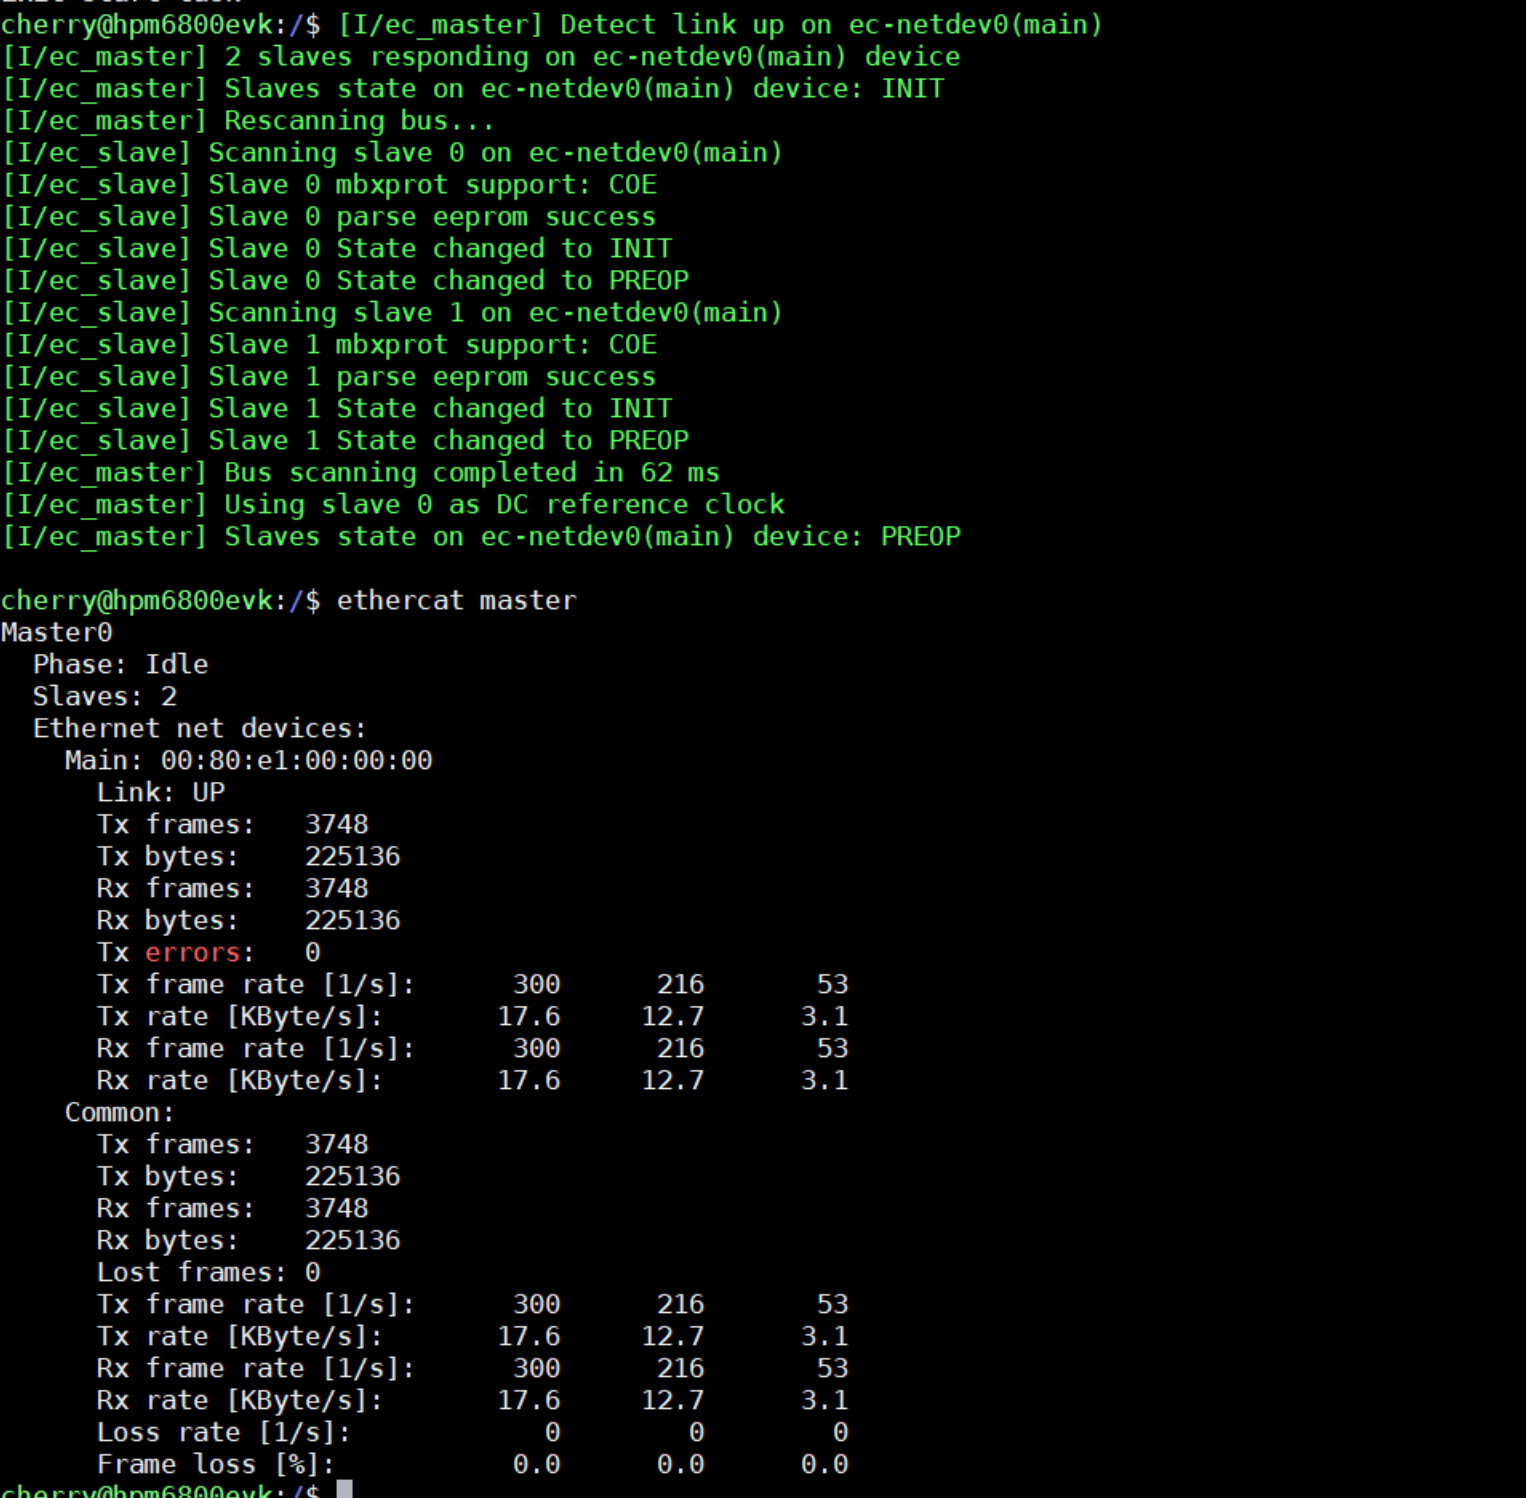Click the terminal cursor at bottom prompt
The height and width of the screenshot is (1498, 1526).
point(344,1490)
